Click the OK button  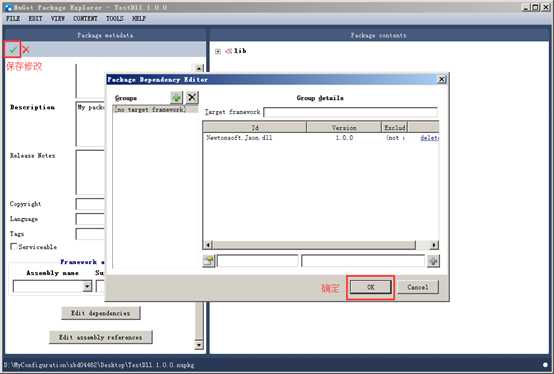[370, 287]
